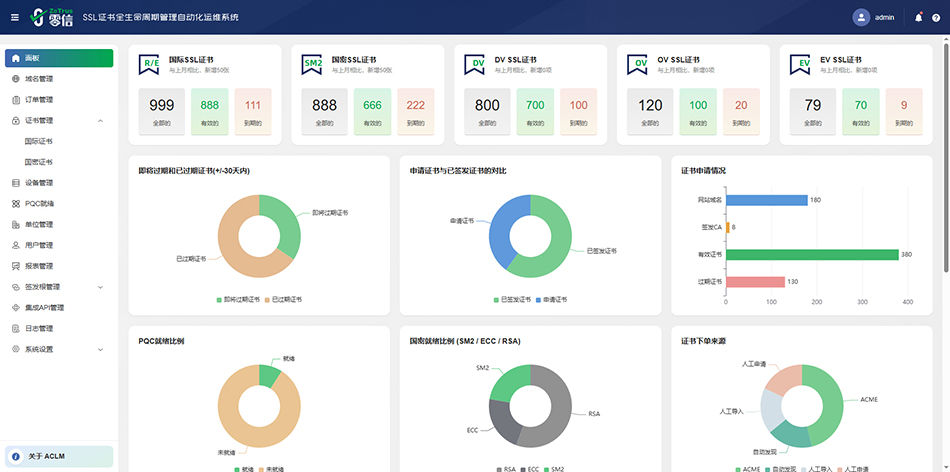Click the 999 全部的 international certificates tile
The width and height of the screenshot is (950, 472).
click(161, 110)
